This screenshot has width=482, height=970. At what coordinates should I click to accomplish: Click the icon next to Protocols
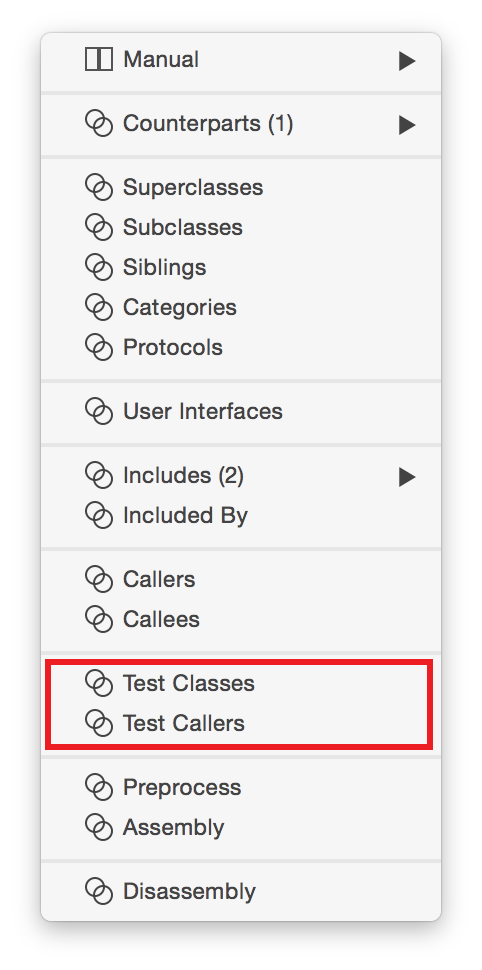pyautogui.click(x=99, y=348)
